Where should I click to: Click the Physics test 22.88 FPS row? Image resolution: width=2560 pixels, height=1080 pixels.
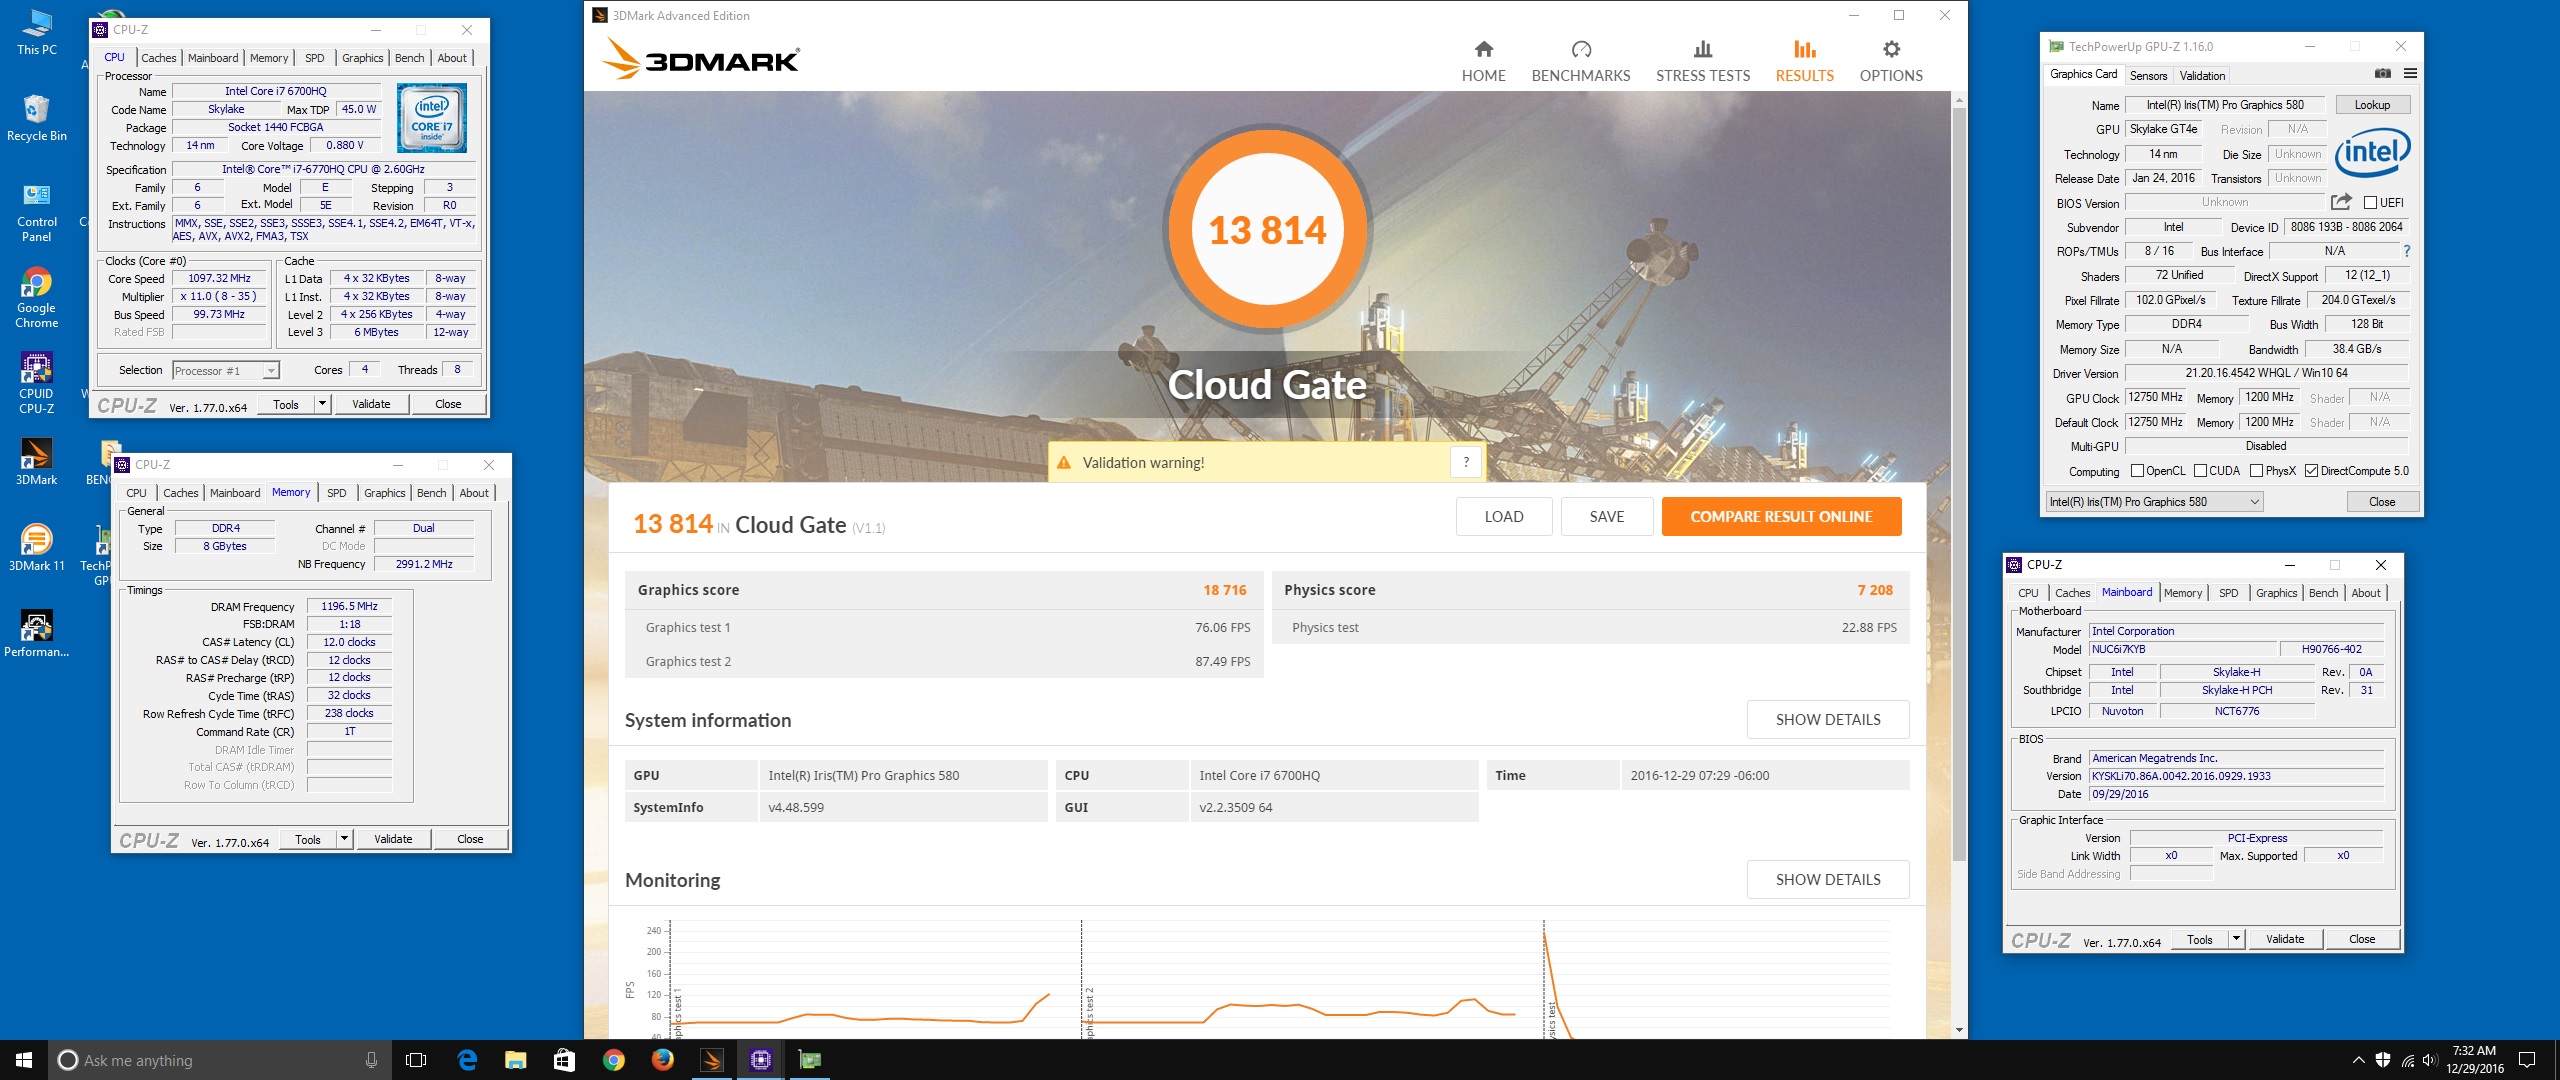tap(1591, 628)
